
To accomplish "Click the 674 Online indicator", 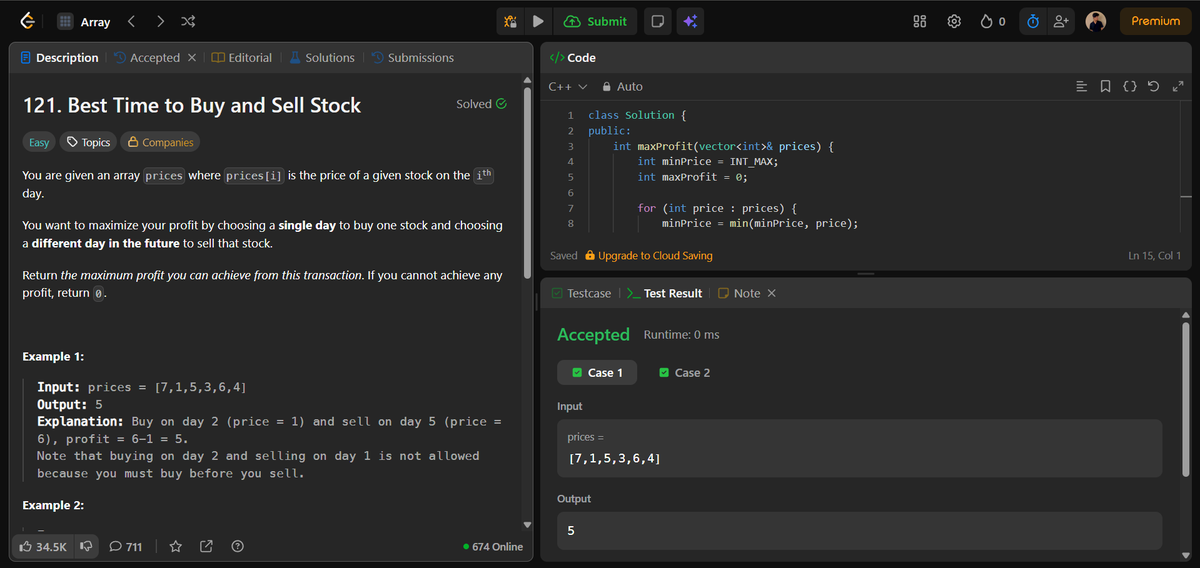I will [493, 547].
